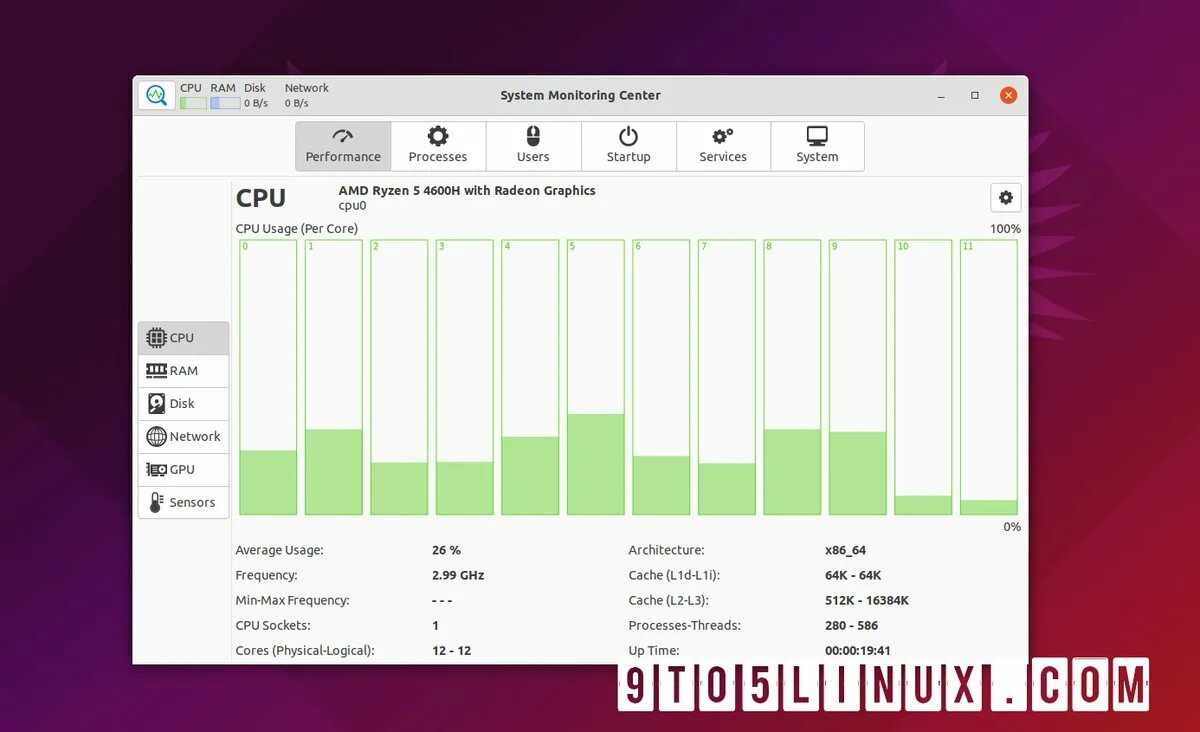Click core 1 usage bar

coord(334,377)
